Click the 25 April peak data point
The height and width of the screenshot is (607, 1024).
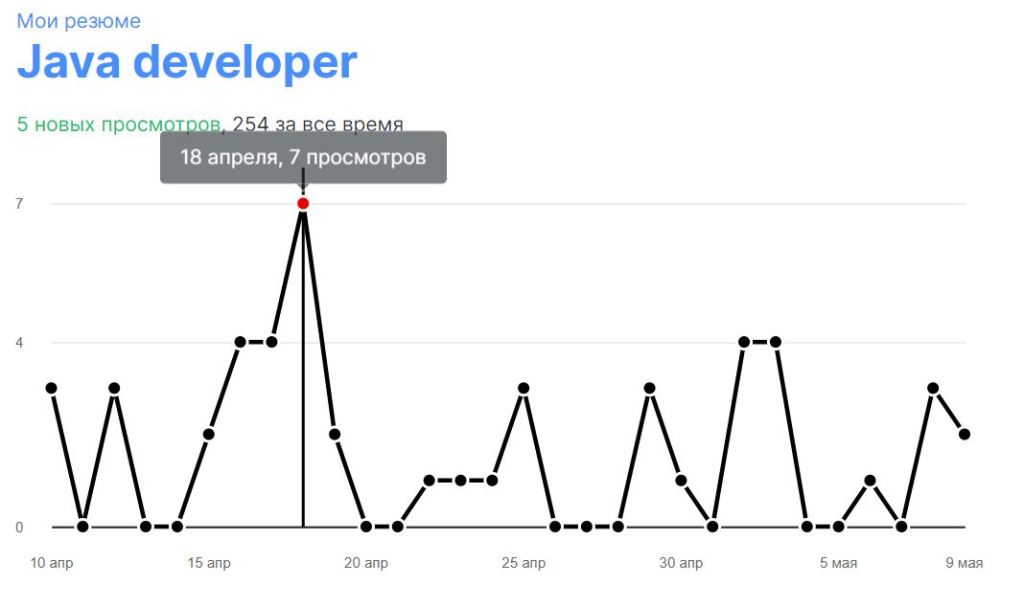523,388
